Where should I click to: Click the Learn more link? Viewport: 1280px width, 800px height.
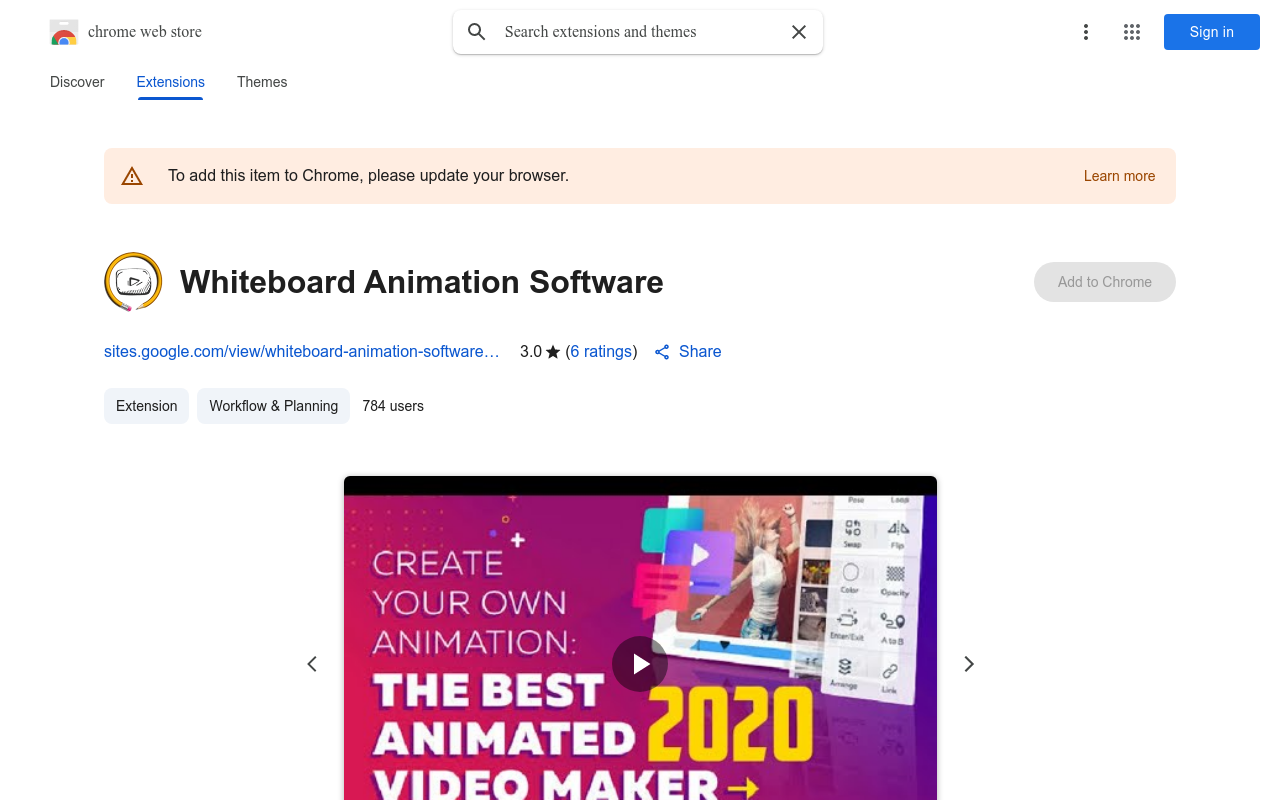click(x=1119, y=176)
